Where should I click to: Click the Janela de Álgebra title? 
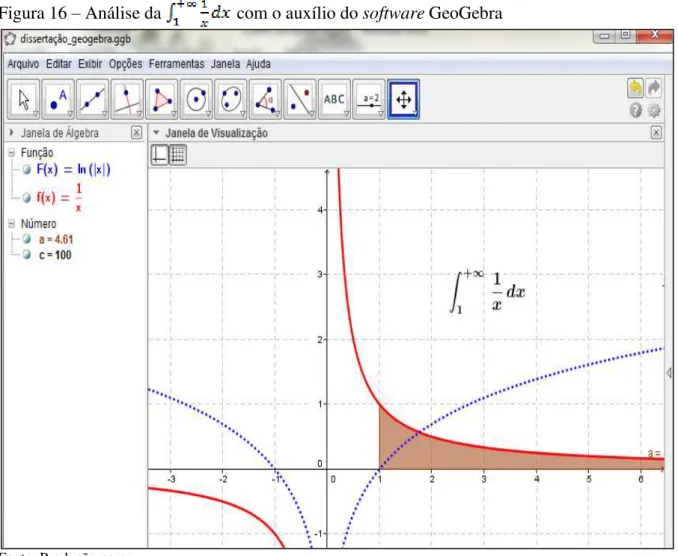(x=60, y=133)
